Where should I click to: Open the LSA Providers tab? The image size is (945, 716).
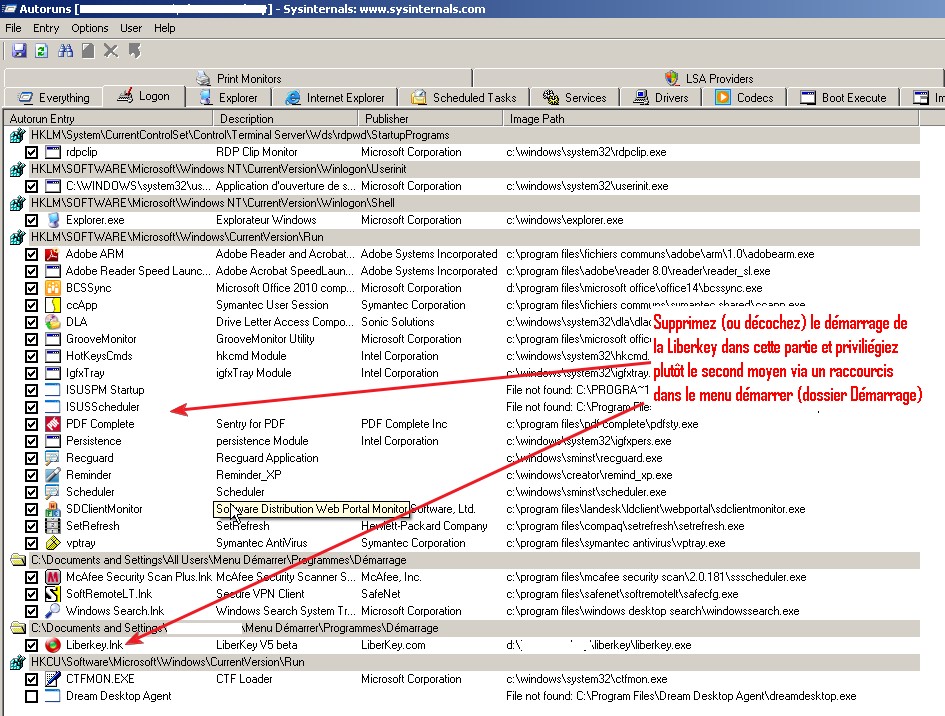pyautogui.click(x=708, y=78)
